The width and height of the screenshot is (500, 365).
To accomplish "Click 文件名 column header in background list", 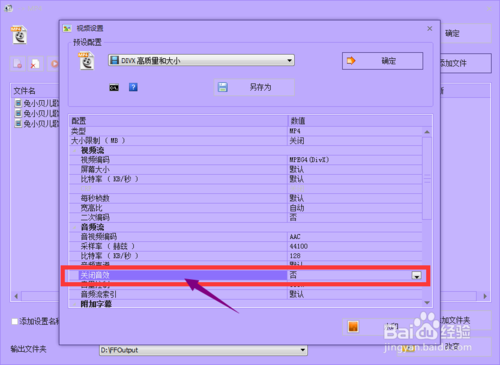I will point(35,91).
